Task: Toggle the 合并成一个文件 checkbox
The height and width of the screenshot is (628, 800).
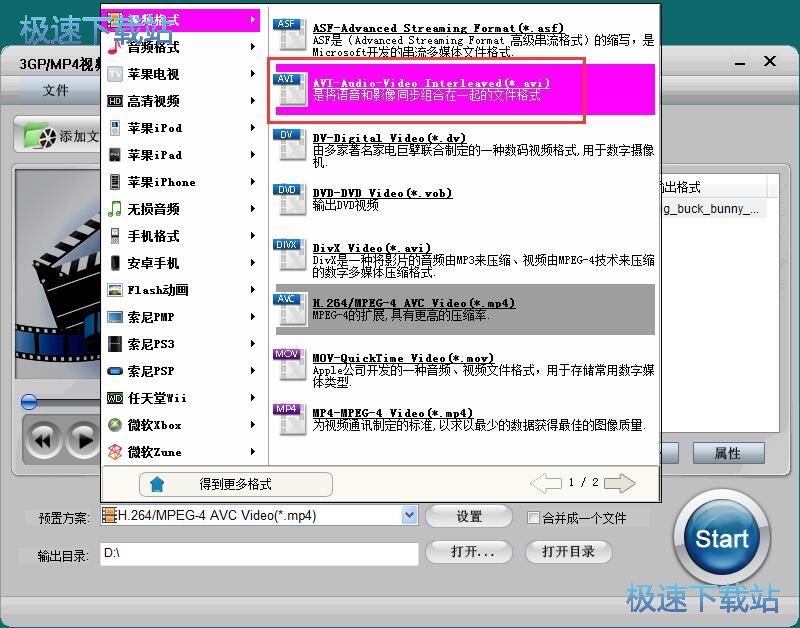Action: tap(533, 518)
